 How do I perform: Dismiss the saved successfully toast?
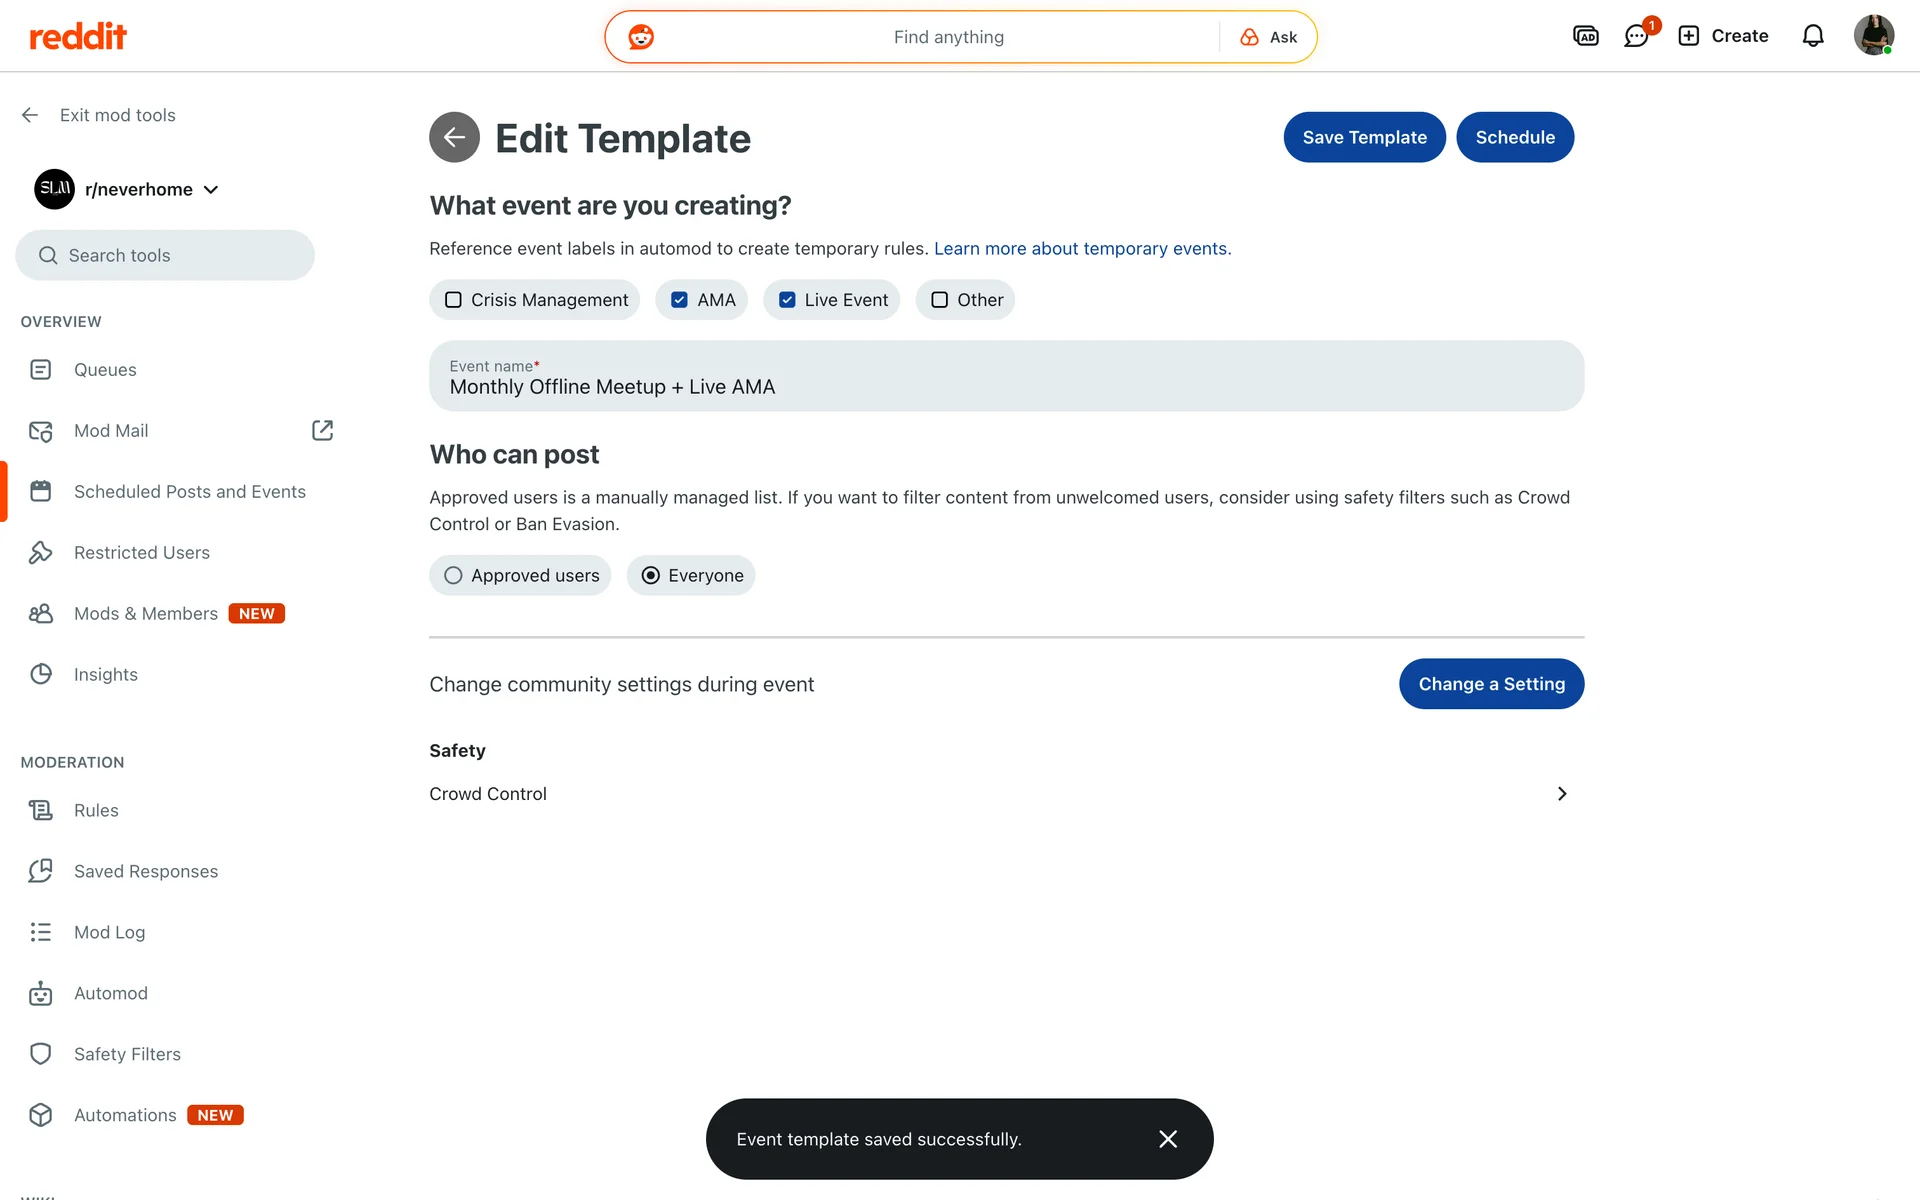click(x=1167, y=1139)
